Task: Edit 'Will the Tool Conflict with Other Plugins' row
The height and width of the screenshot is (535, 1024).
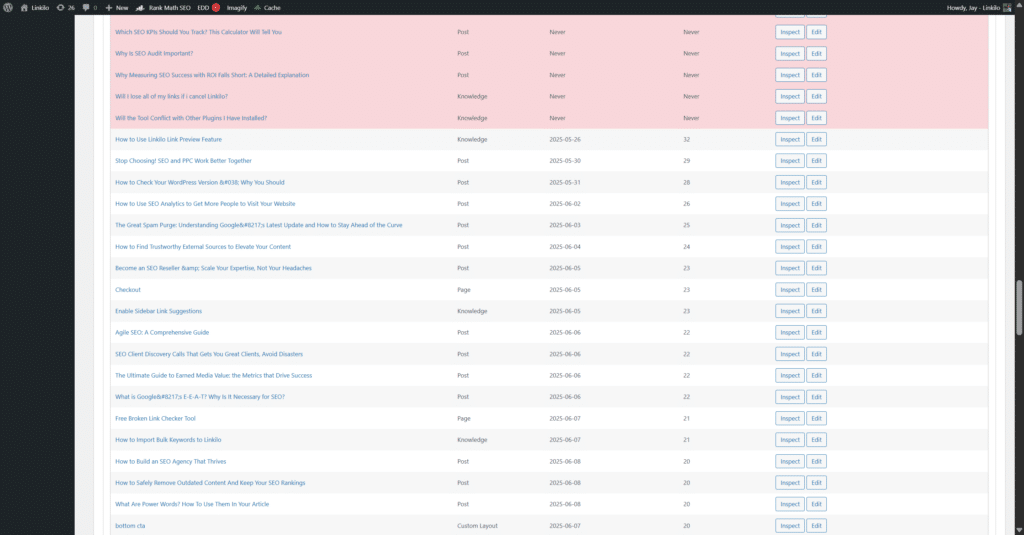Action: [x=816, y=118]
